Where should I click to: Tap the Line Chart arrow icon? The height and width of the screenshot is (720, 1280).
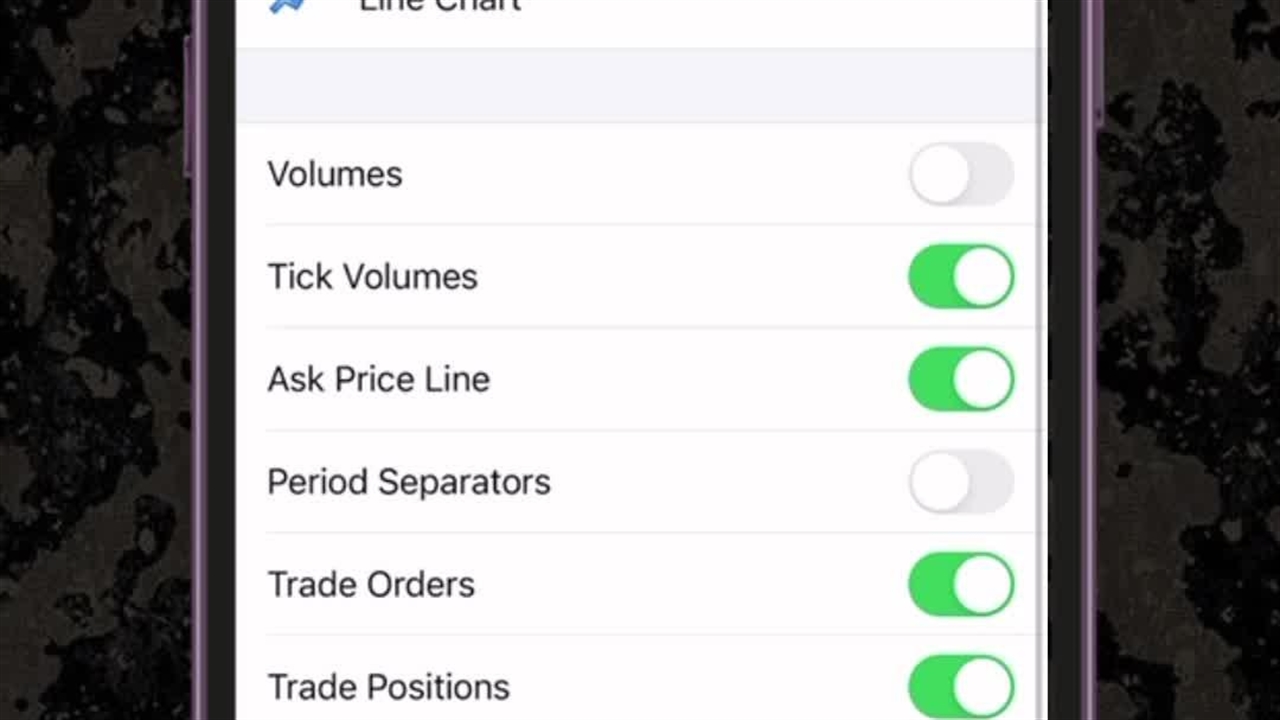coord(288,6)
